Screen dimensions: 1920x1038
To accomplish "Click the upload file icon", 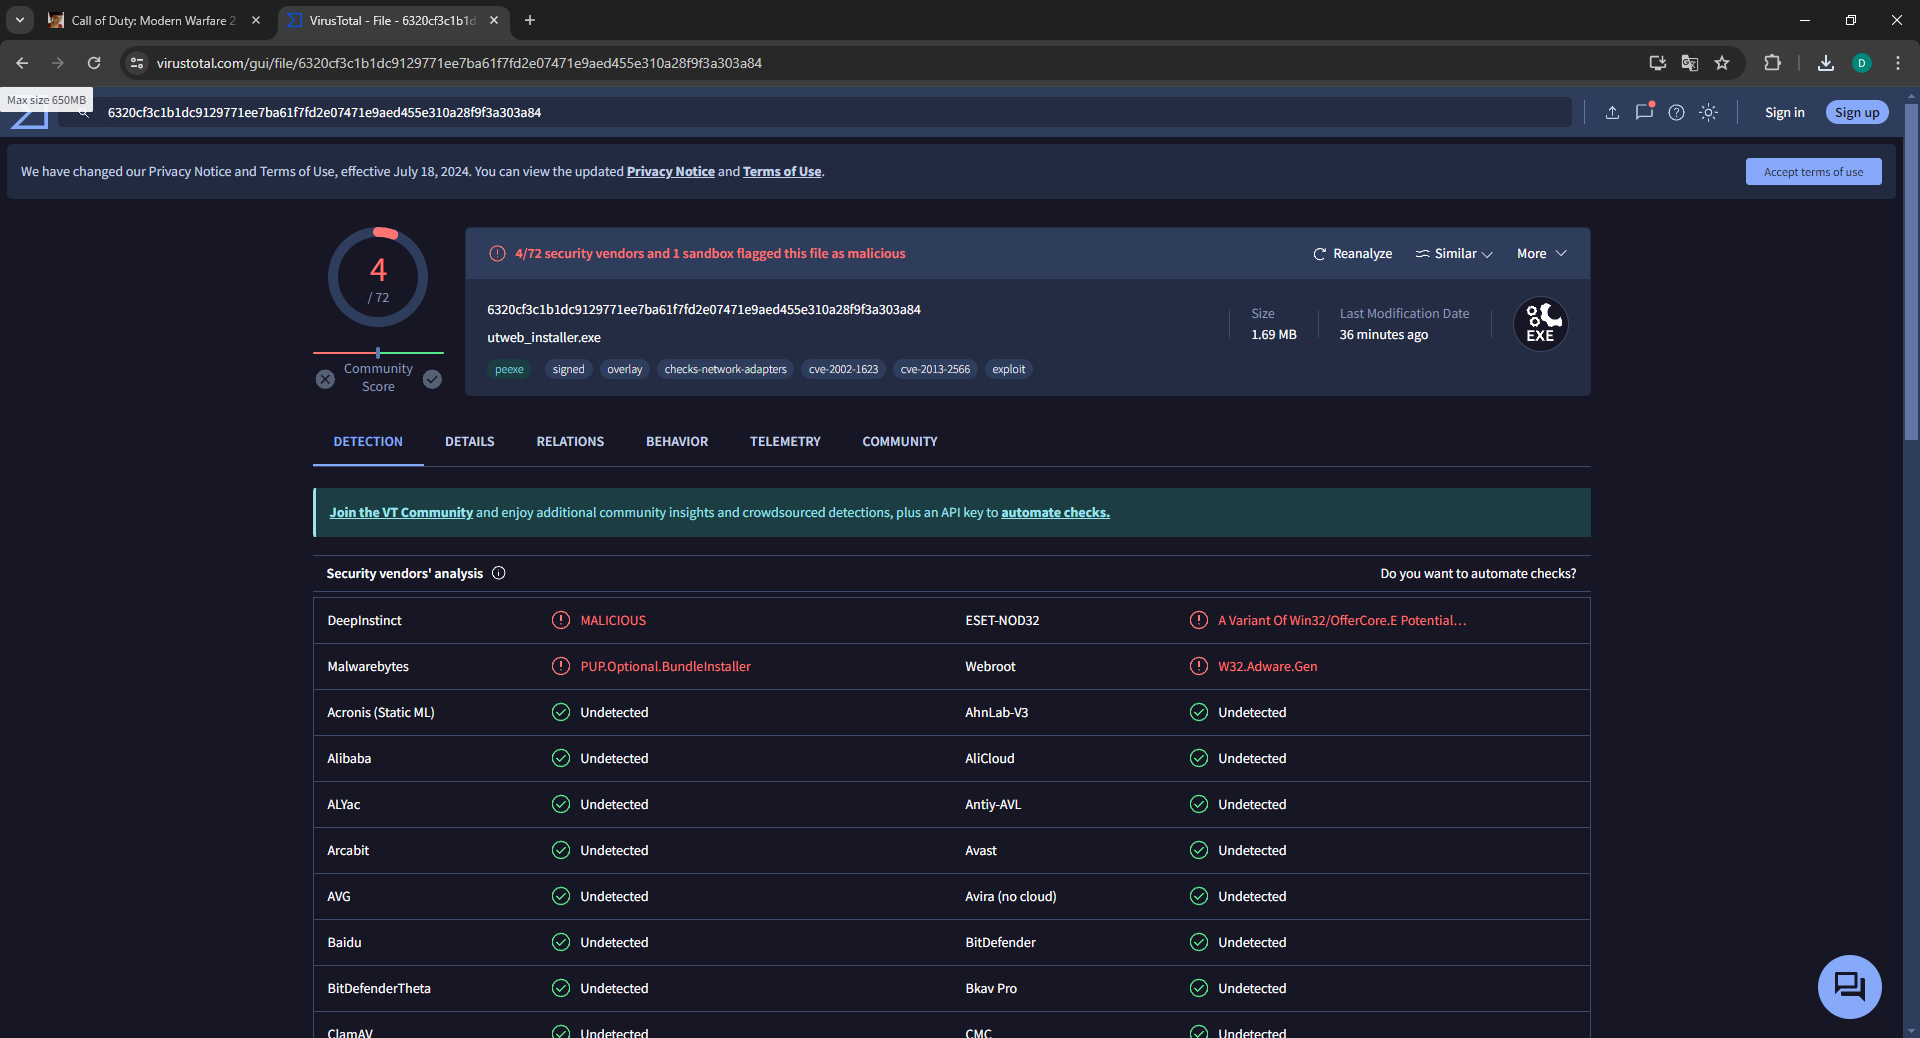I will [x=1612, y=113].
